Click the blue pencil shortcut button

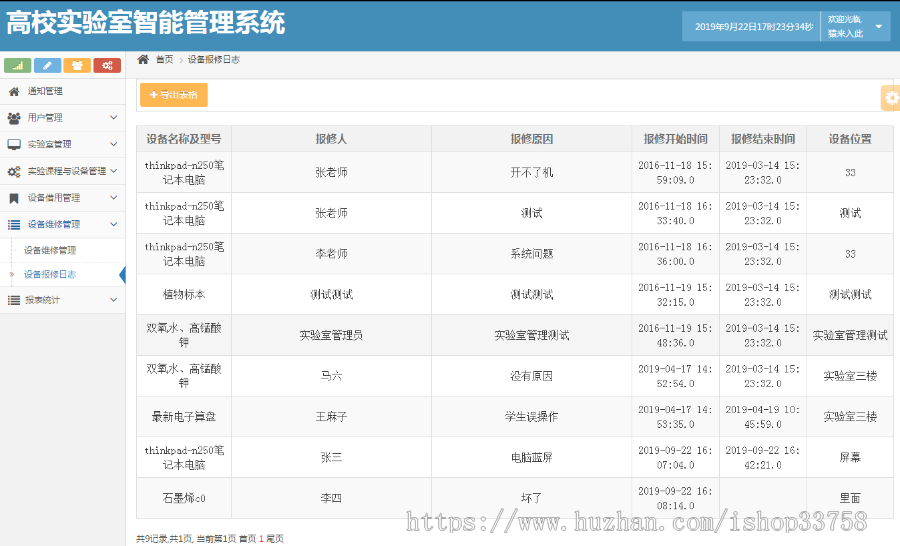[48, 65]
